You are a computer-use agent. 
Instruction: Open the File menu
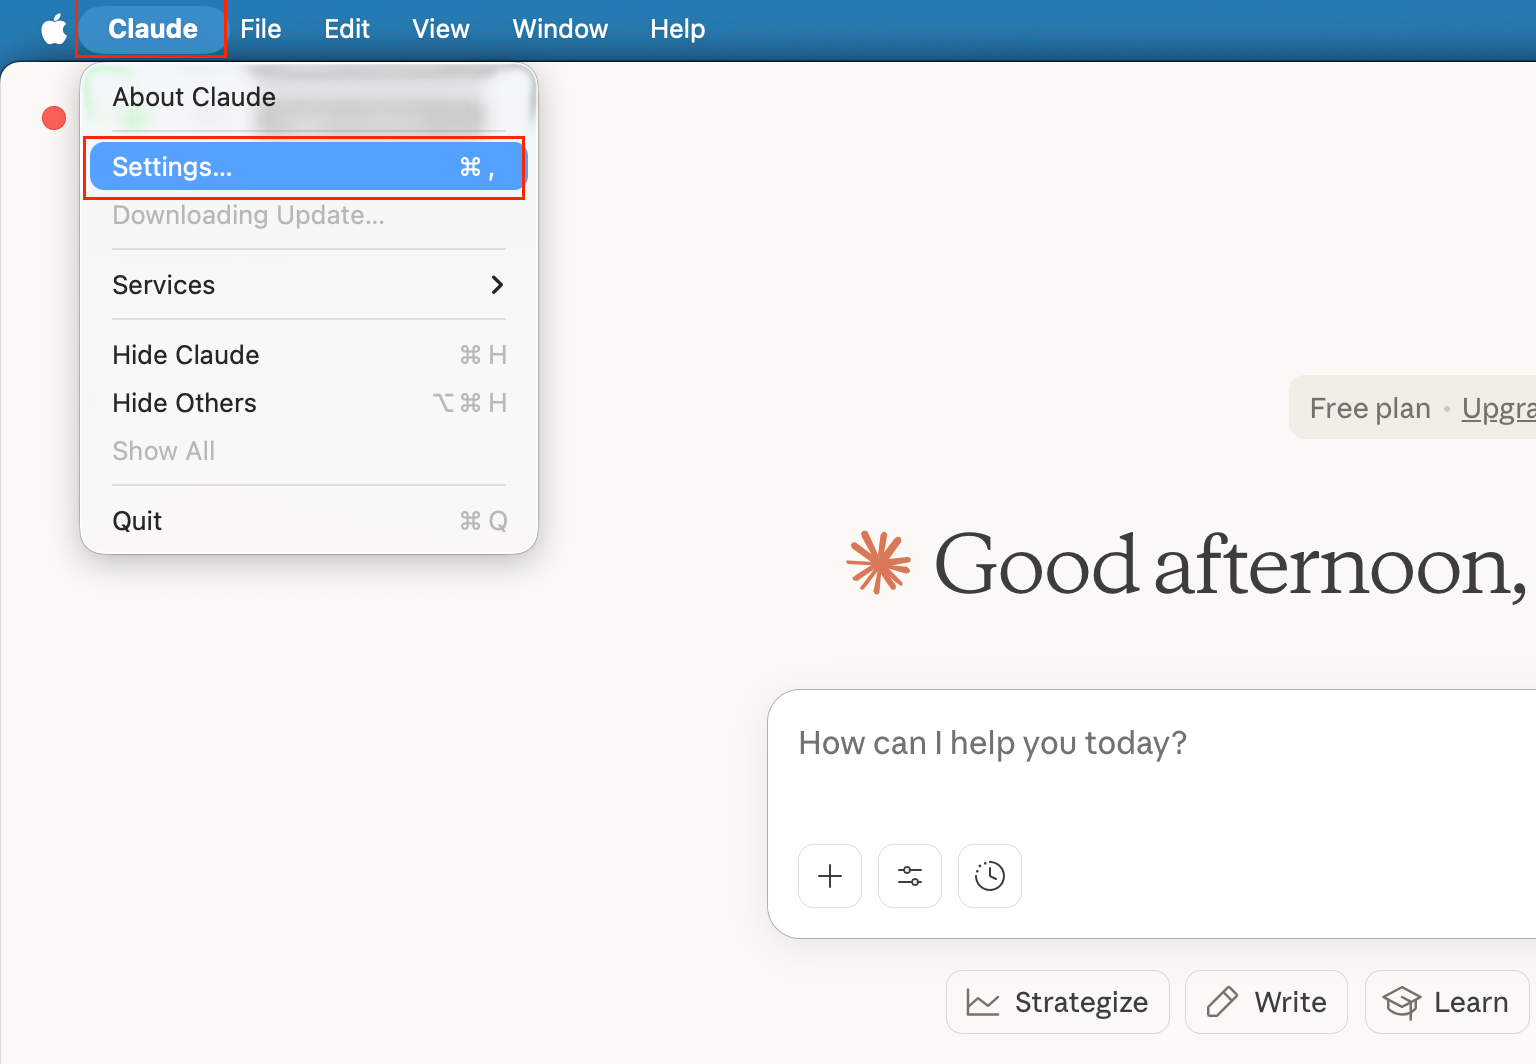(x=261, y=29)
